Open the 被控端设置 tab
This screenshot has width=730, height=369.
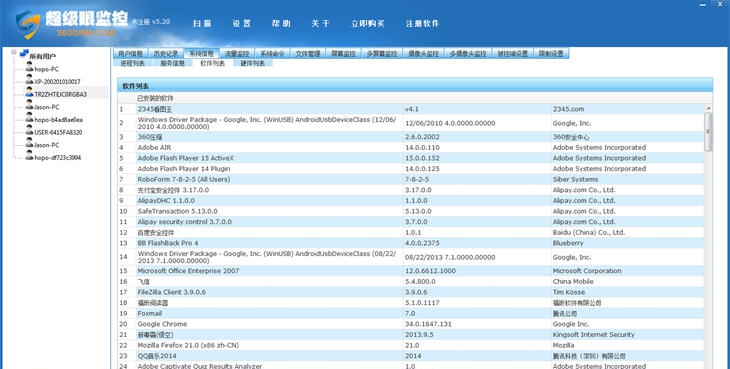pos(512,54)
